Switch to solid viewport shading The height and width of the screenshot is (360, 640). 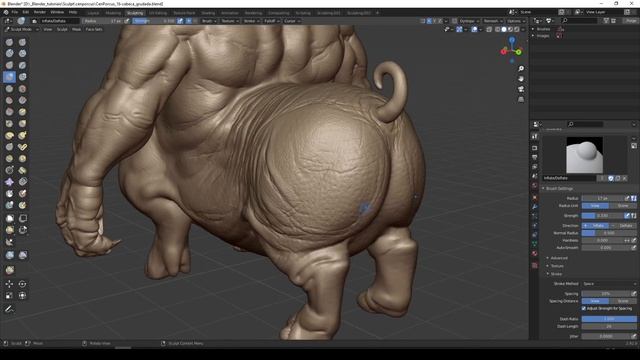[x=504, y=29]
